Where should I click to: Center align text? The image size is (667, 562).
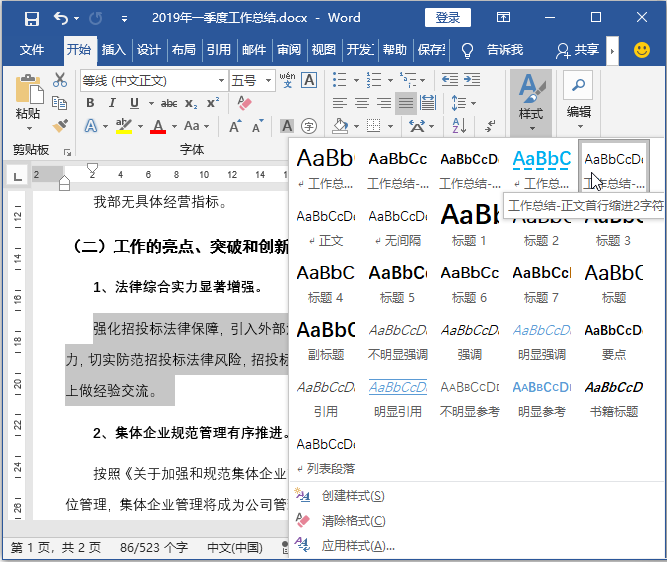(362, 103)
